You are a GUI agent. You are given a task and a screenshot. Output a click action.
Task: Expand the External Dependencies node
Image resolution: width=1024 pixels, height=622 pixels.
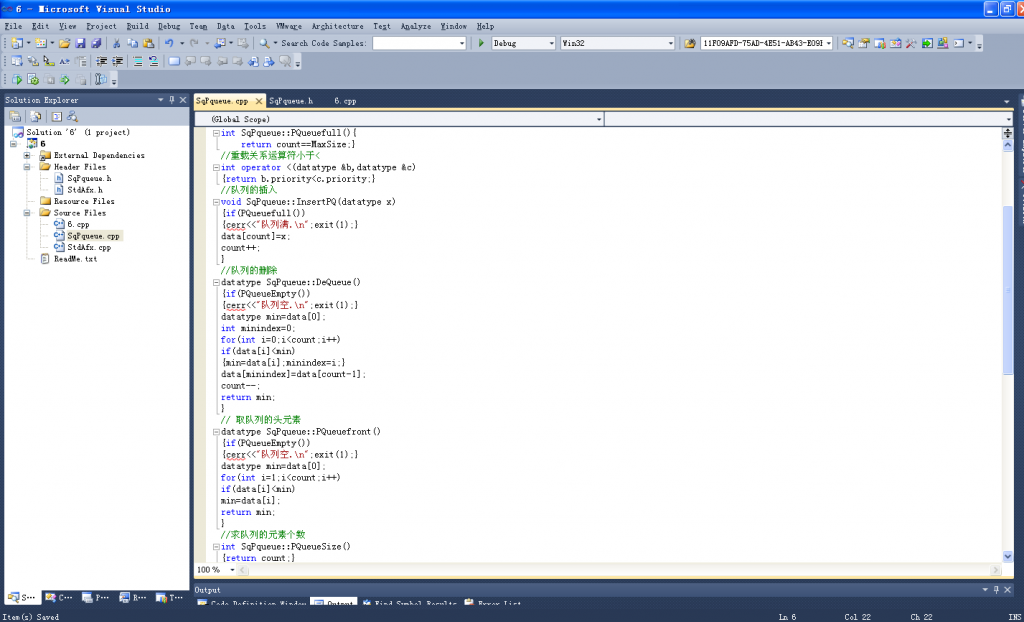coord(26,155)
